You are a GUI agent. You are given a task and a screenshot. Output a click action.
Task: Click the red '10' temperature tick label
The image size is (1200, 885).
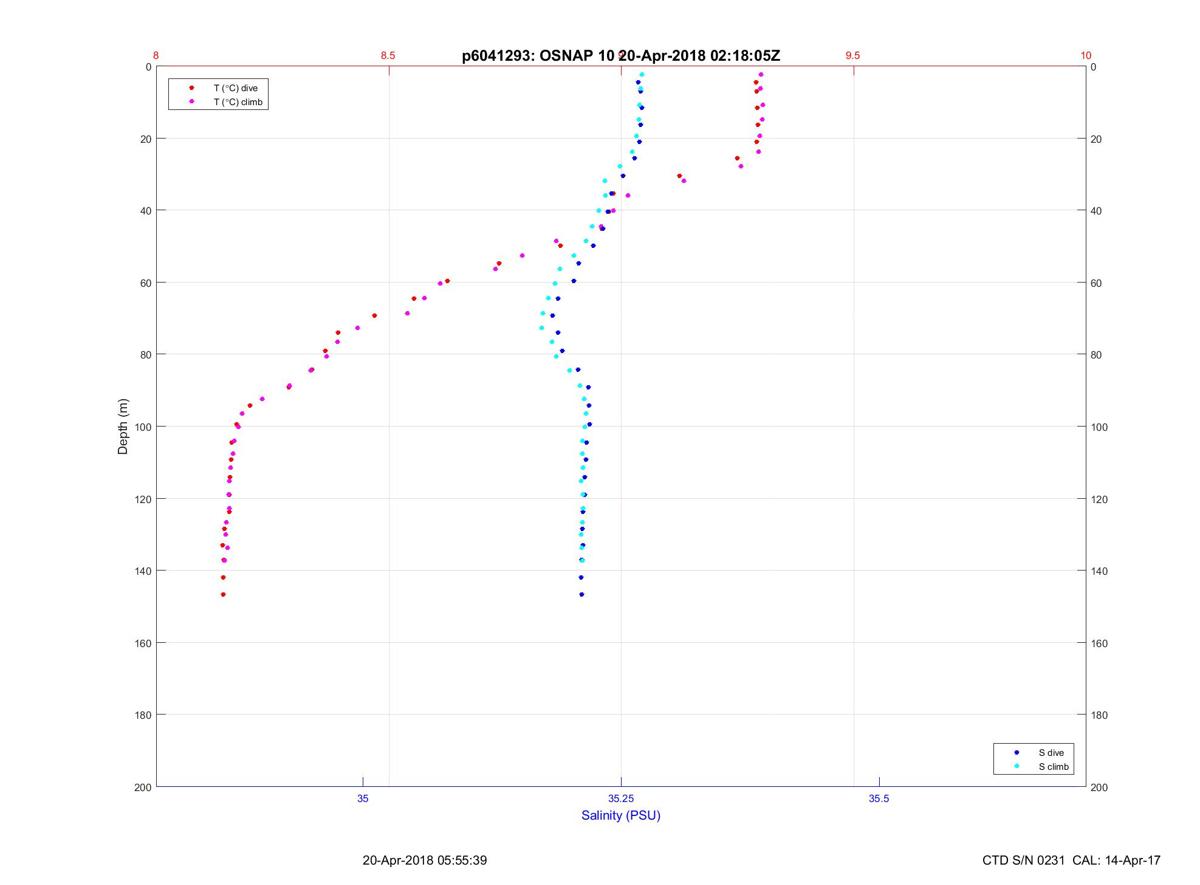click(1086, 56)
